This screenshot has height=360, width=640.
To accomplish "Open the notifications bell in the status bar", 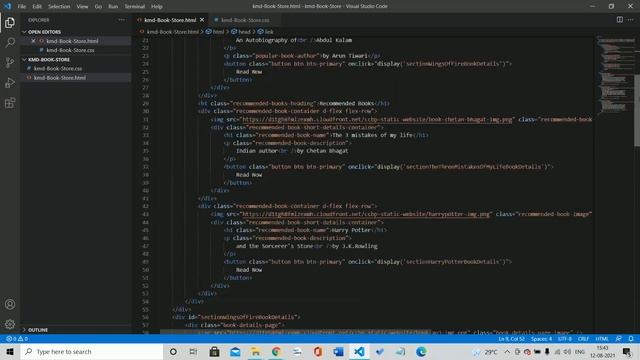I will [631, 339].
